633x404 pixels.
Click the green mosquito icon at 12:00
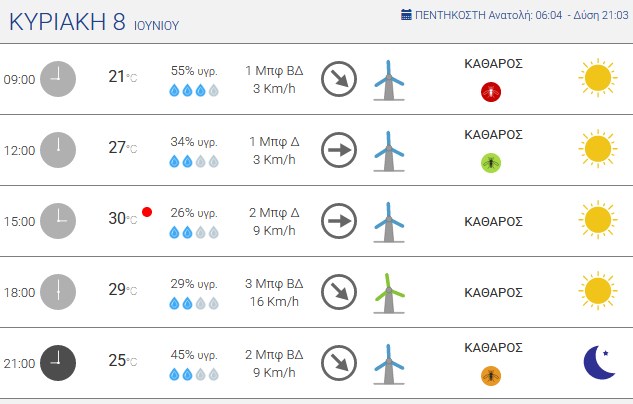tap(491, 163)
